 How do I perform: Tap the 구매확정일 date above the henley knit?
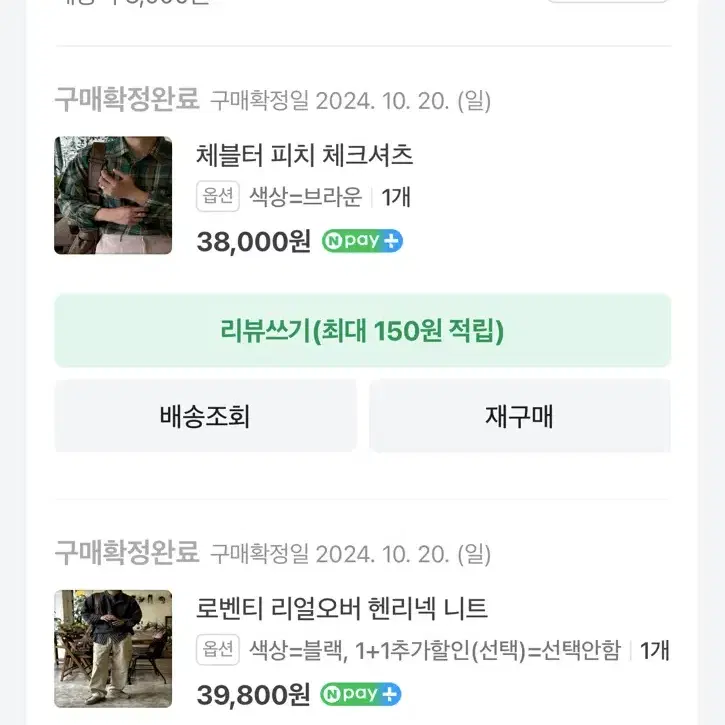(350, 554)
